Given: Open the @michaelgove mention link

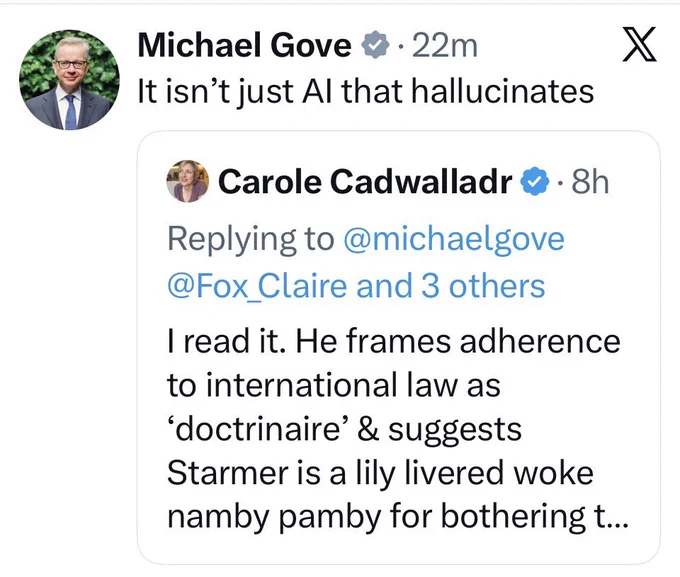Looking at the screenshot, I should point(454,239).
